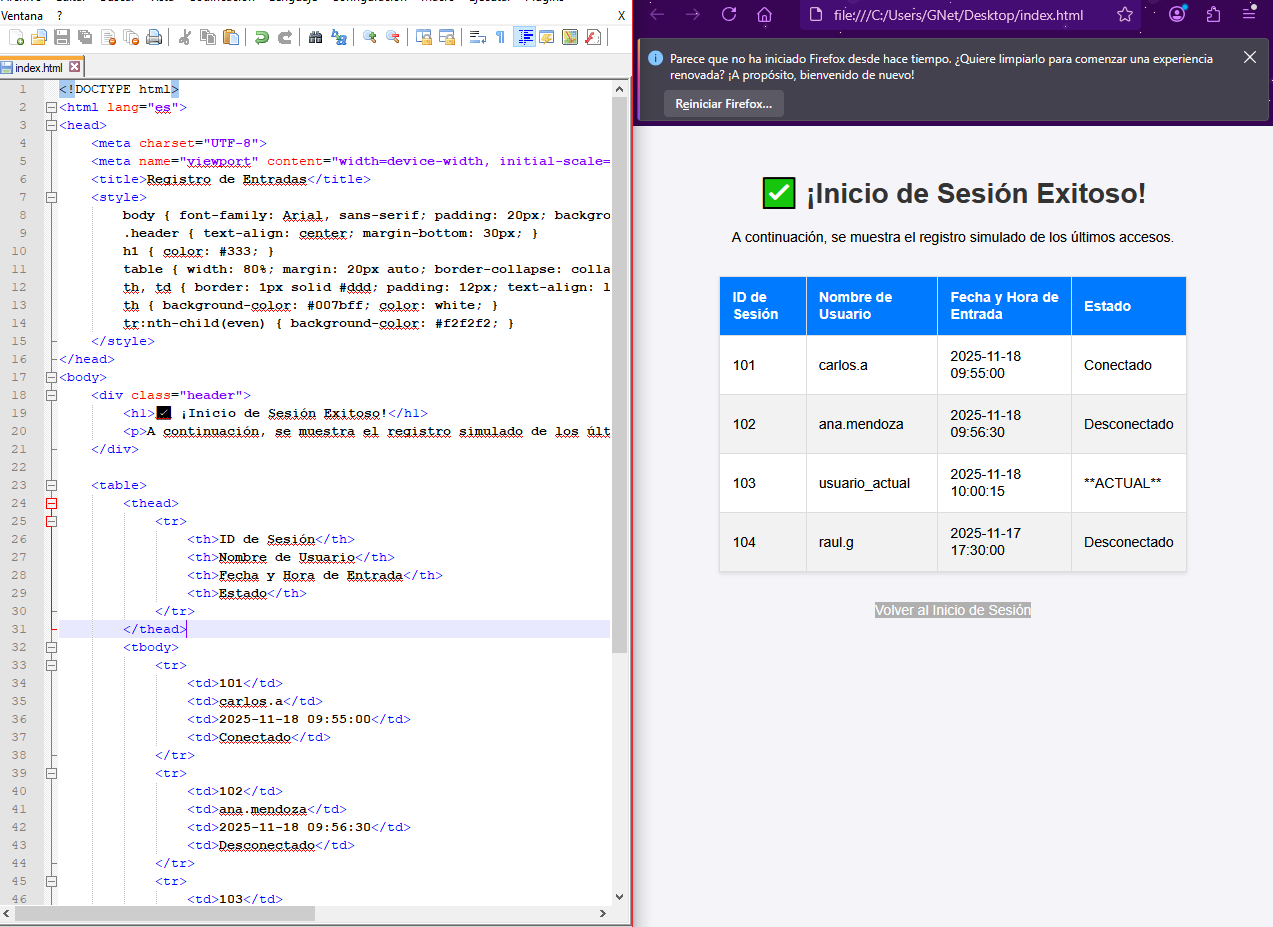Reload the page in Firefox
Screen dimensions: 1273x927
coord(729,14)
